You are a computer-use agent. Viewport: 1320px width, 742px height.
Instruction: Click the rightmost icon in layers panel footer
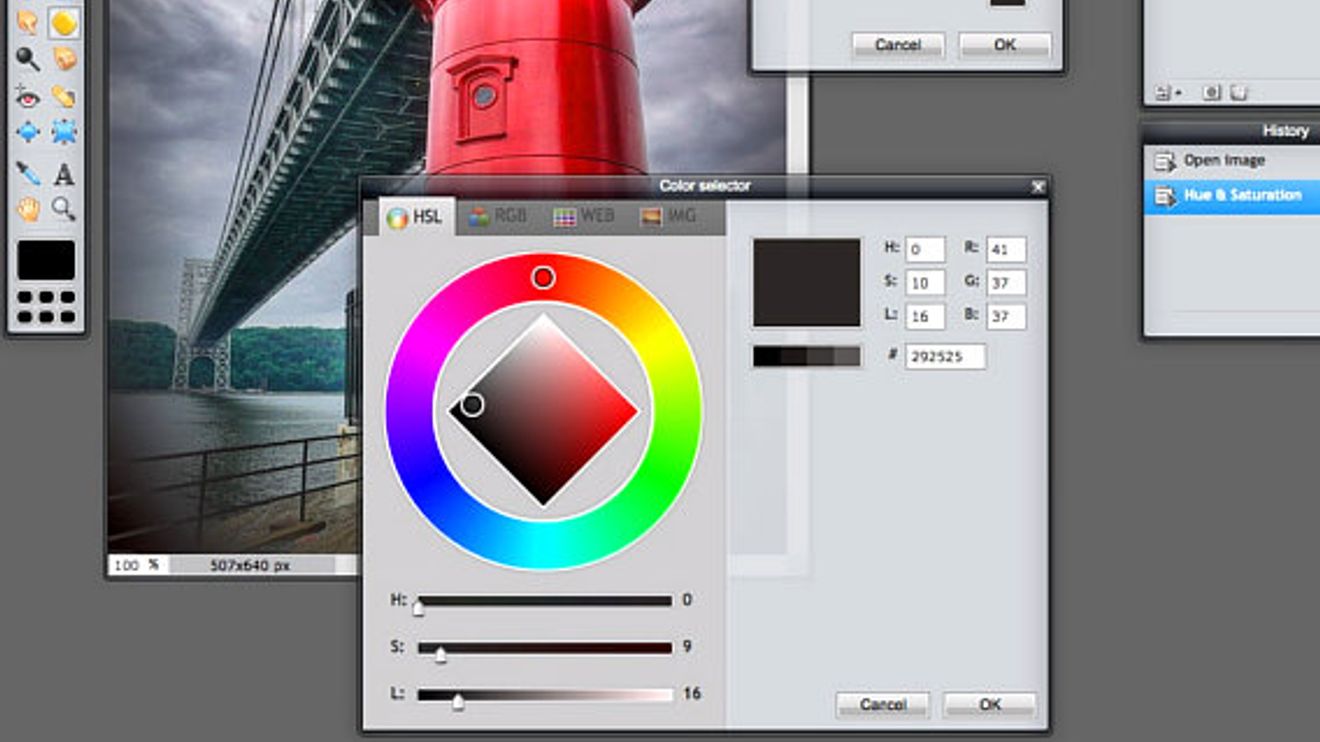coord(1238,92)
